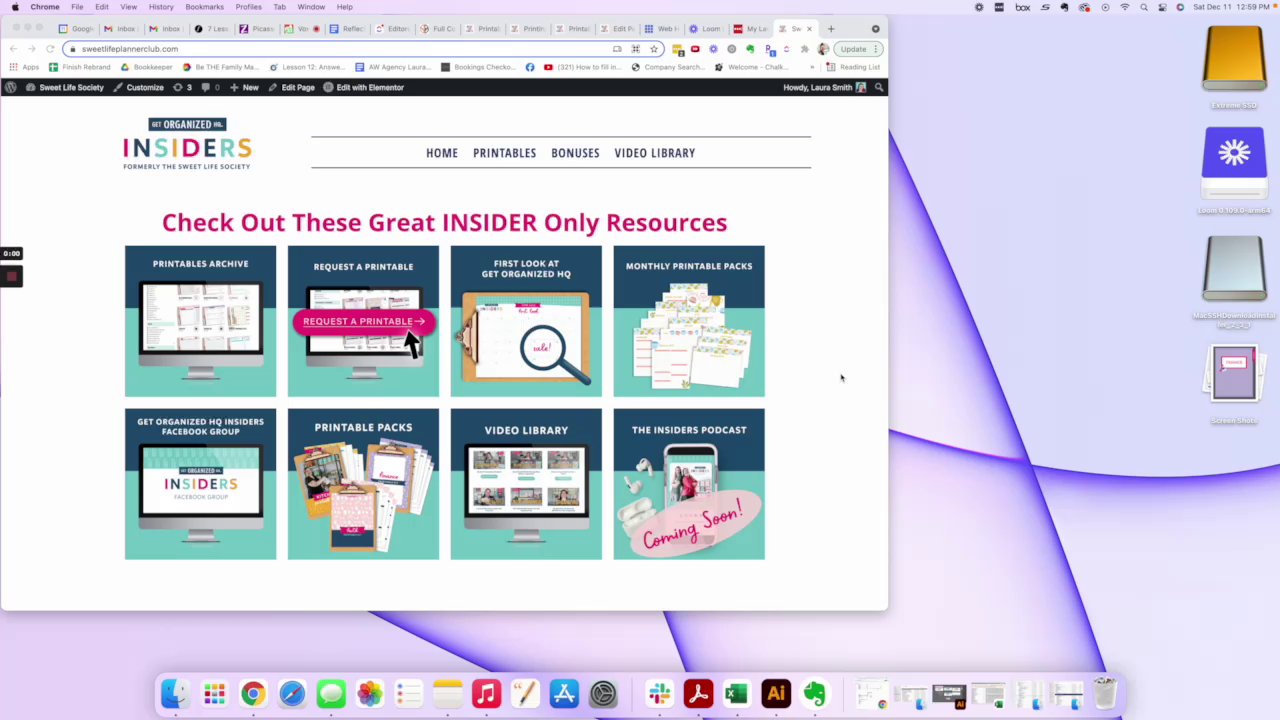The image size is (1280, 720).
Task: Open the Chrome Bookmarks menu
Action: (x=204, y=7)
